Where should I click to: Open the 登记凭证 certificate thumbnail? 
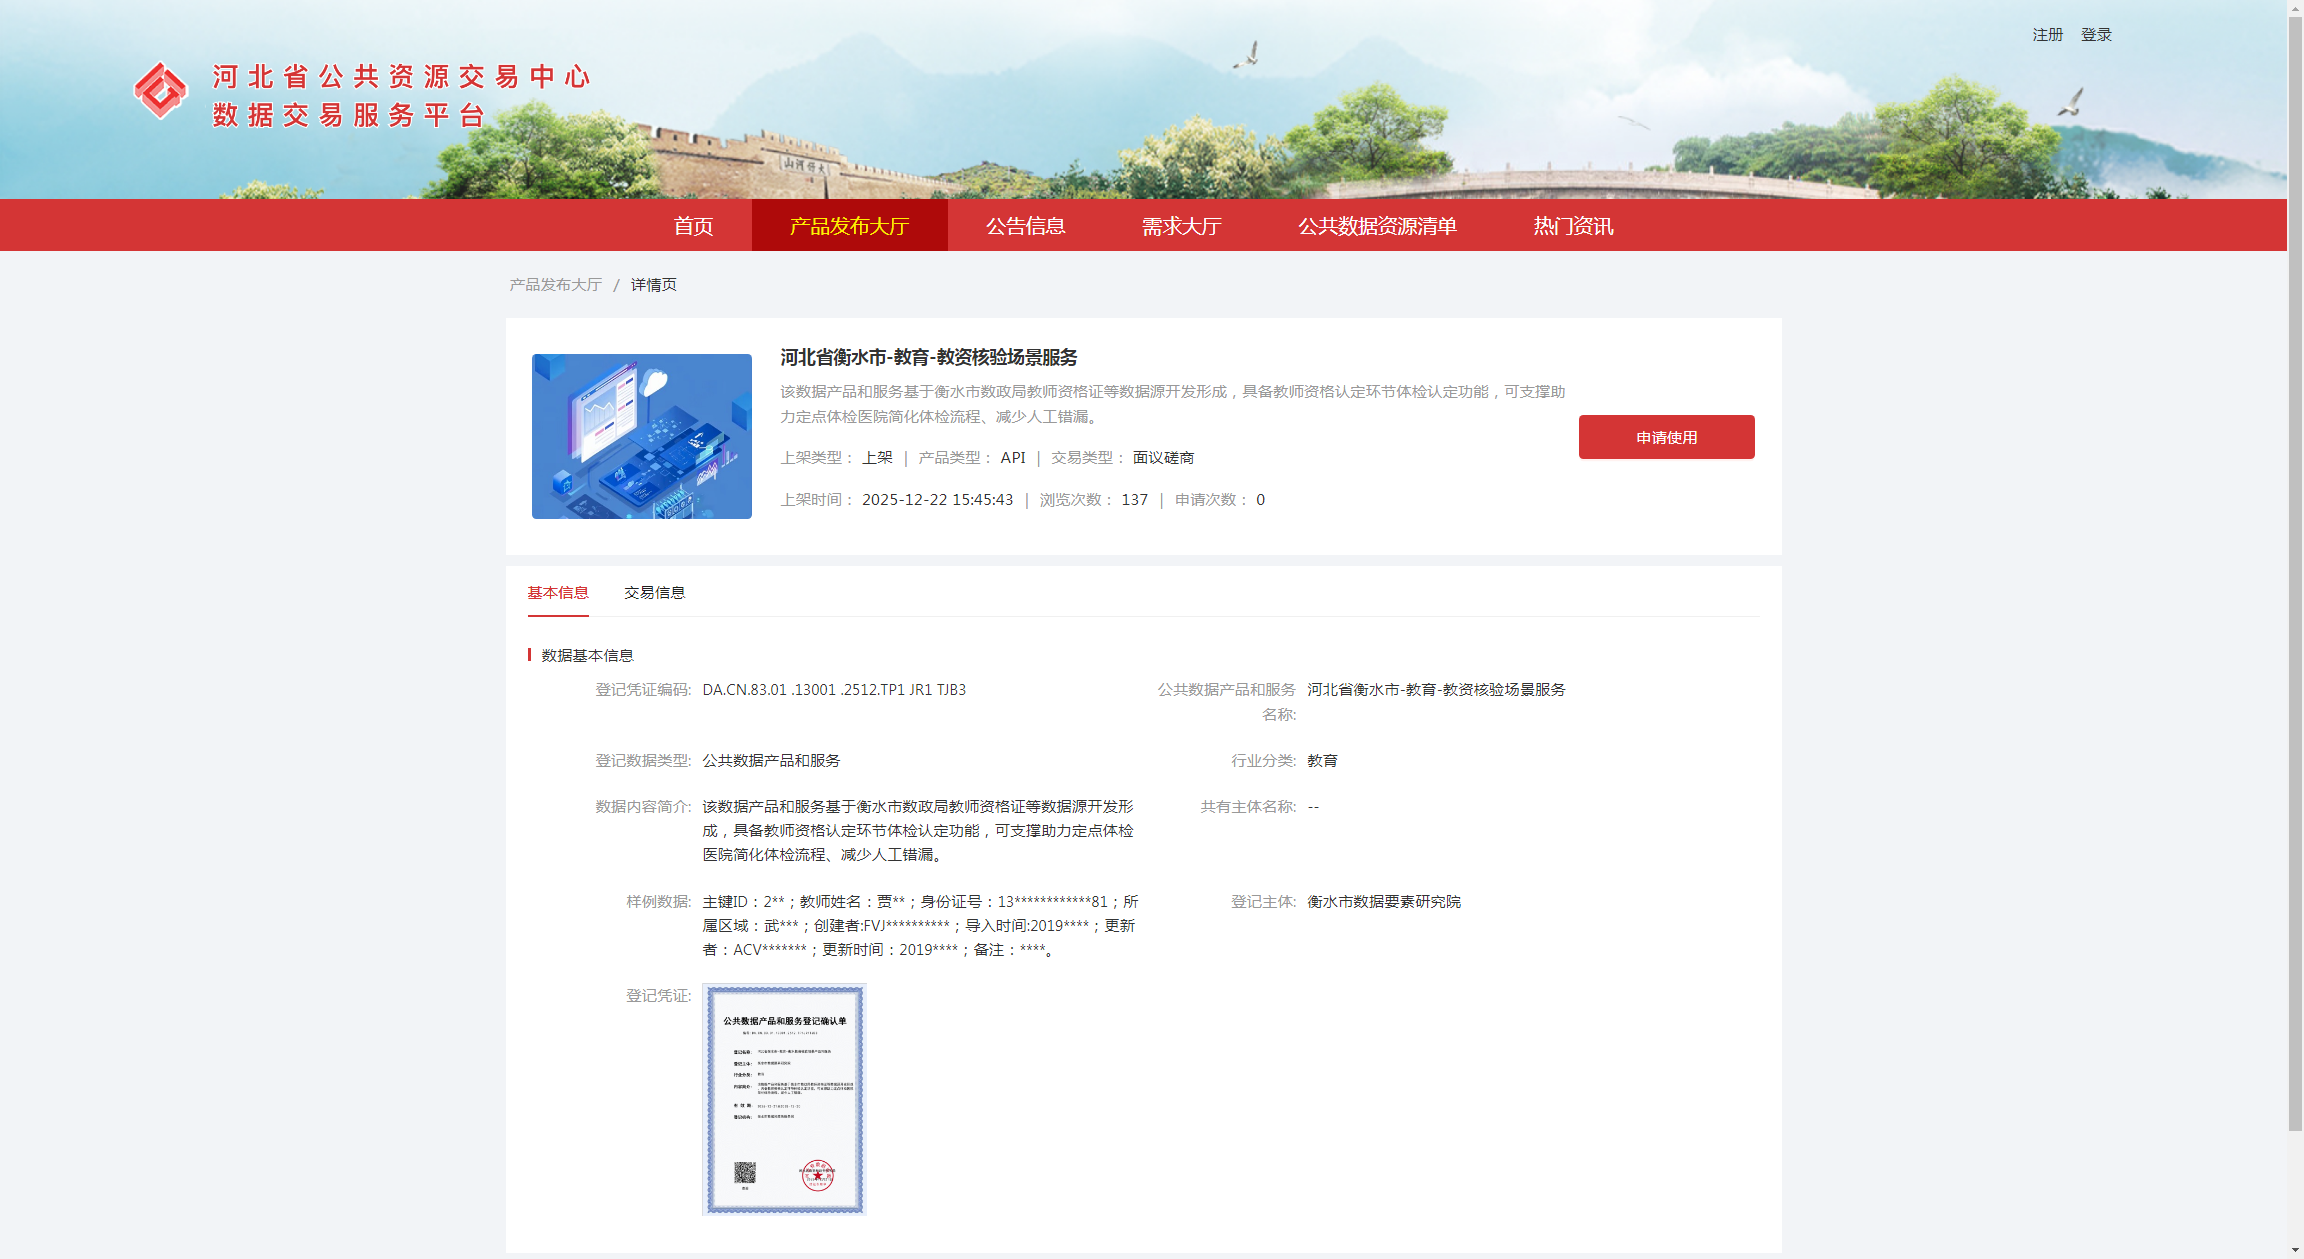784,1099
